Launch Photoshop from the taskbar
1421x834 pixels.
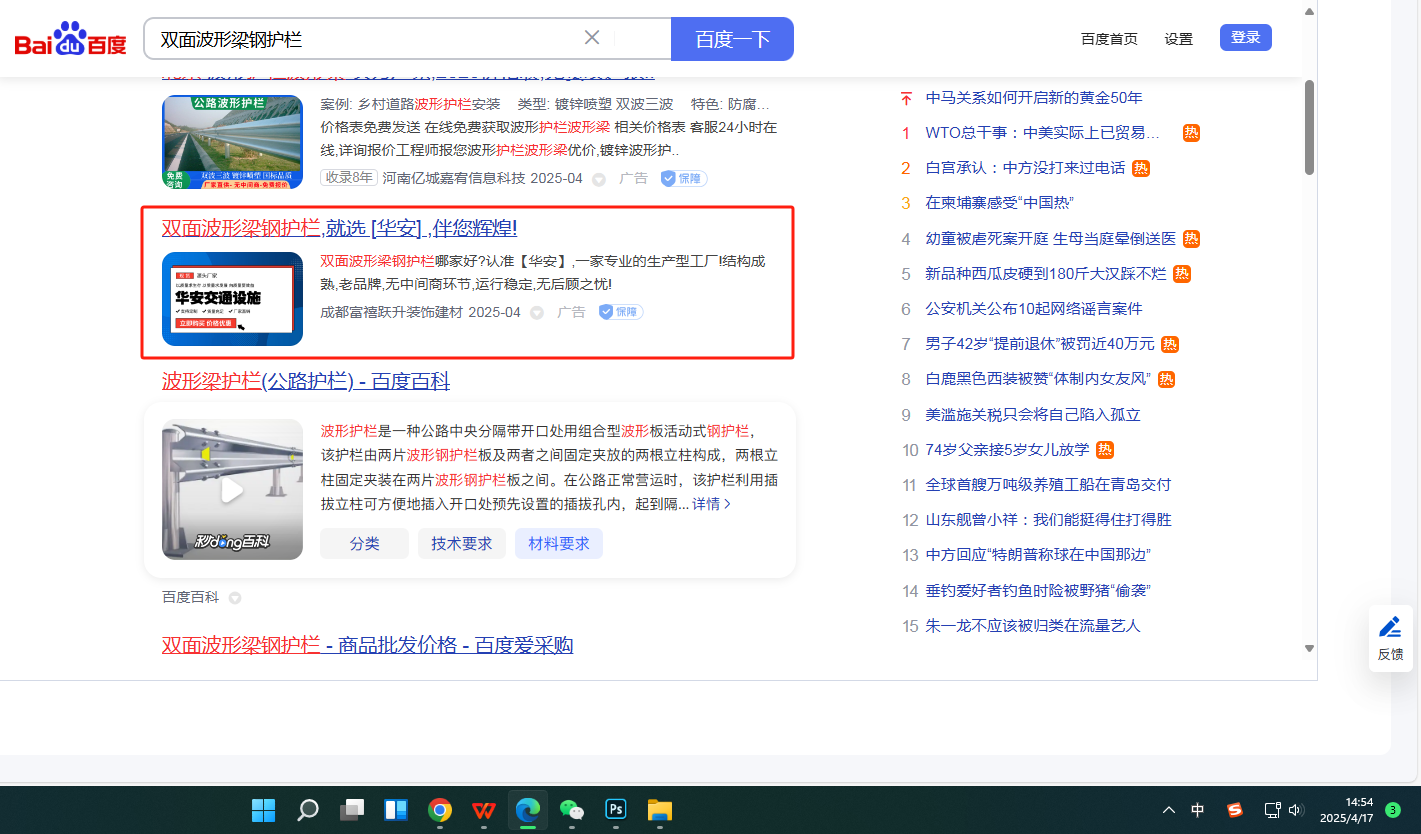coord(615,810)
